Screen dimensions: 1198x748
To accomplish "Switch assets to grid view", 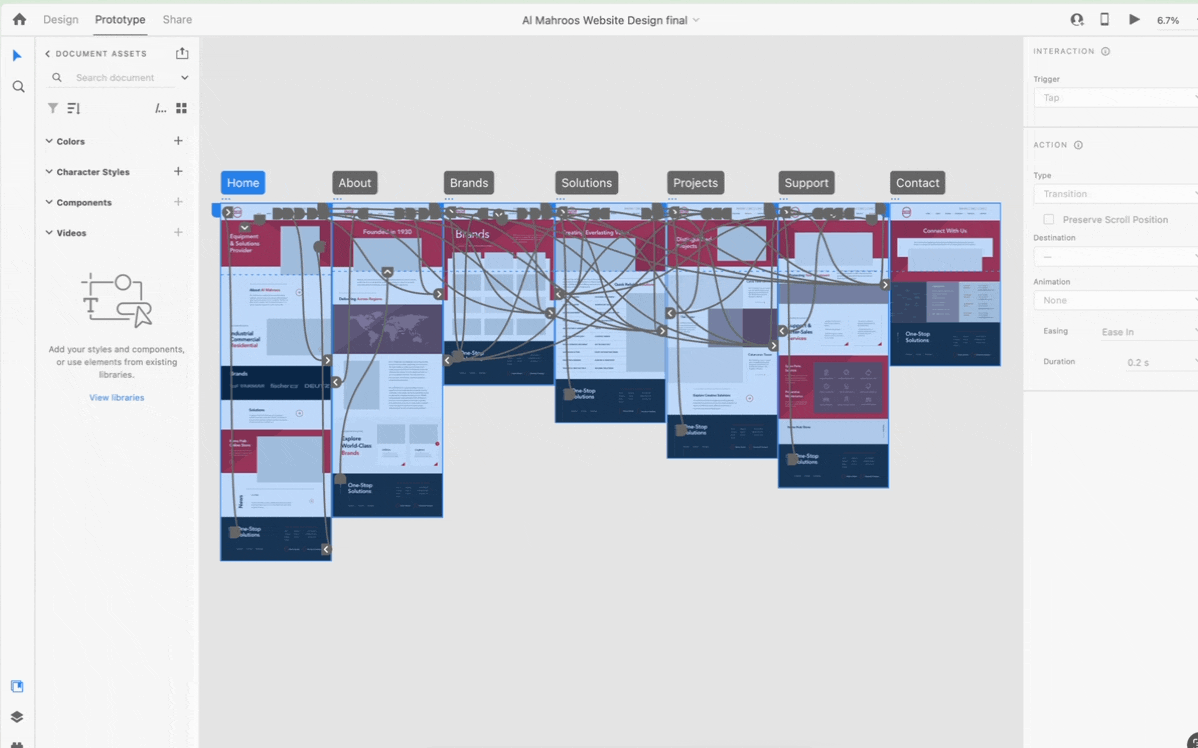I will [181, 108].
